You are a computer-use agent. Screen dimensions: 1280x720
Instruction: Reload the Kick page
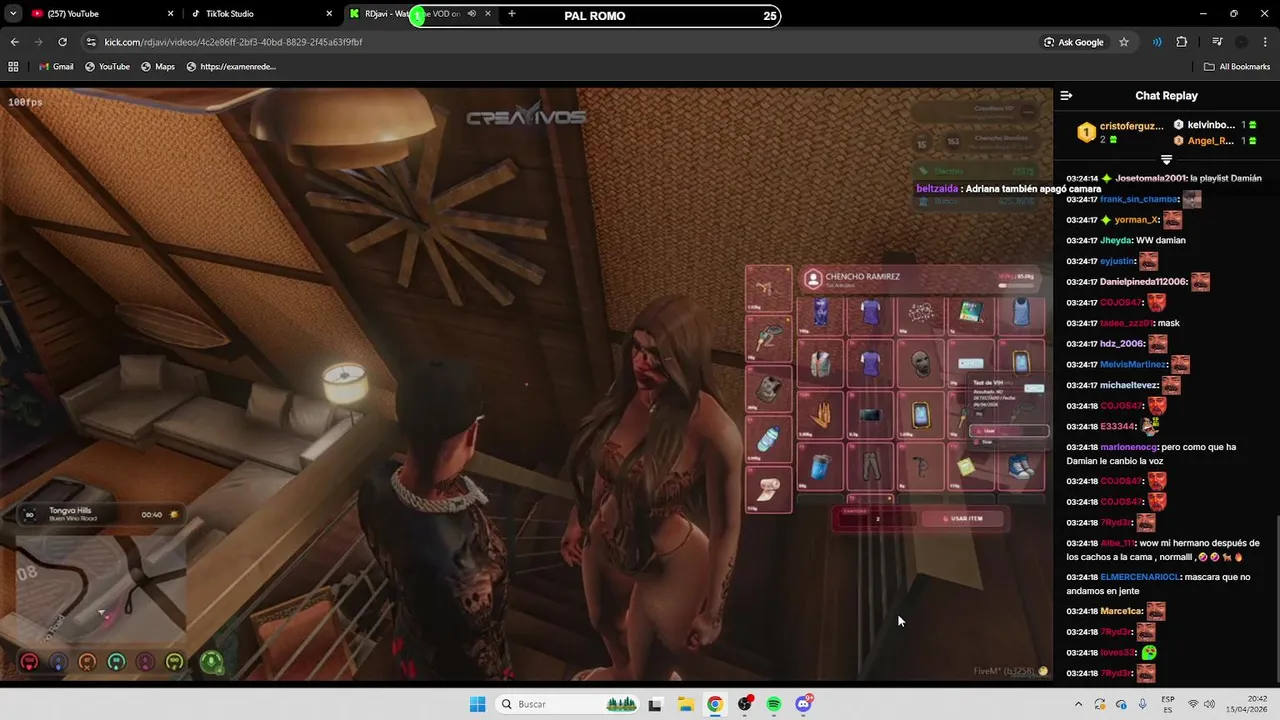[62, 42]
